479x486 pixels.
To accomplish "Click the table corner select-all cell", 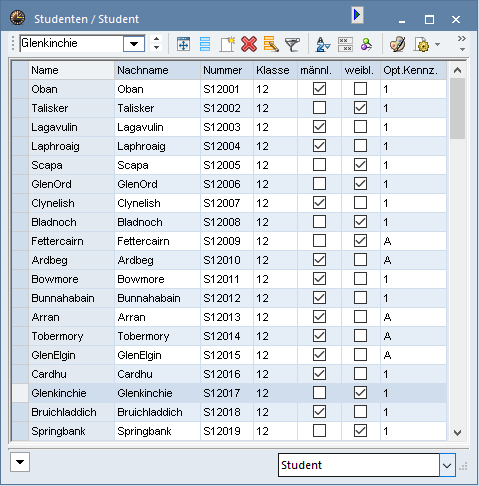I will pos(20,70).
